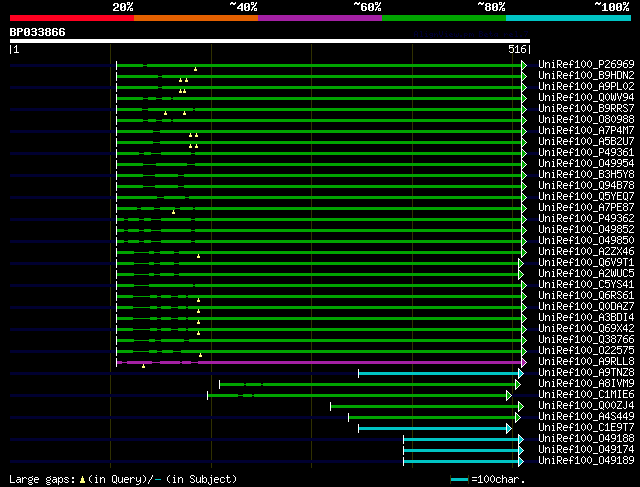This screenshot has height=487, width=640.
Task: Click the yellow gap marker on the P26969 row
Action: coord(195,69)
